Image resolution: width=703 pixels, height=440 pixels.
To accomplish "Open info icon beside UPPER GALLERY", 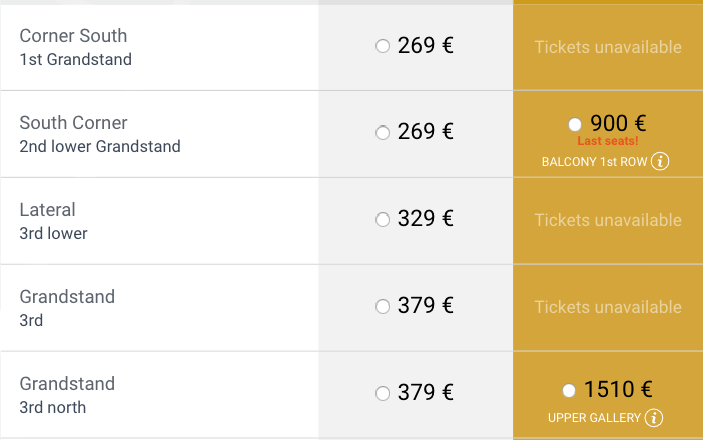I will [654, 417].
